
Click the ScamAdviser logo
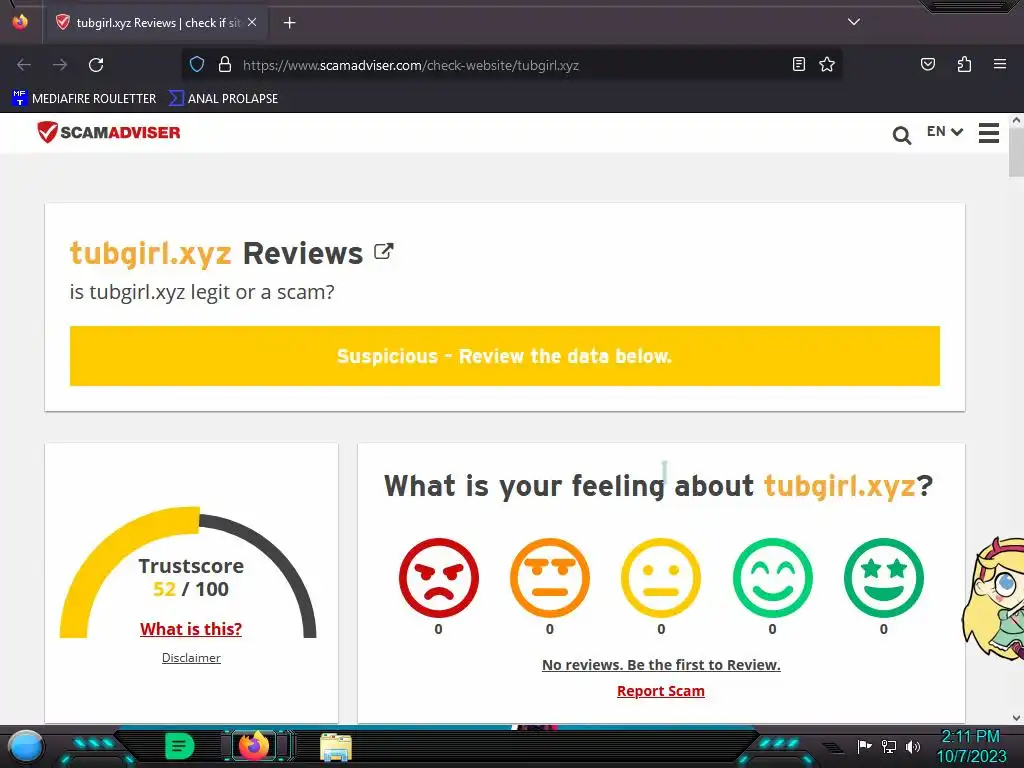click(x=108, y=132)
